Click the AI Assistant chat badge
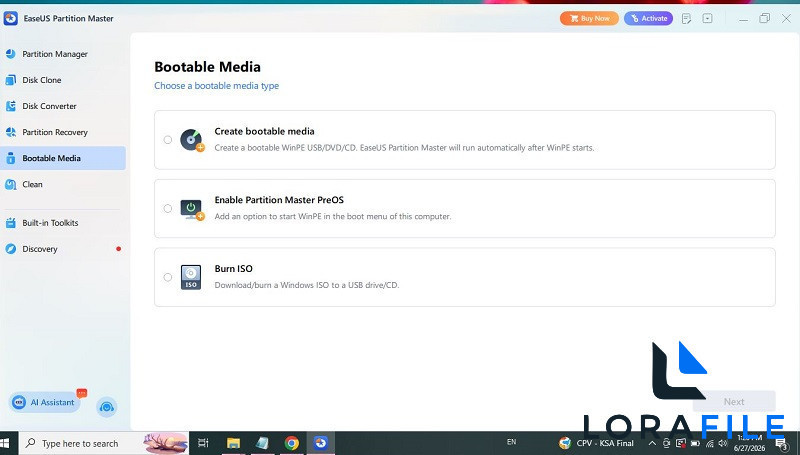Screen dimensions: 800x455 pyautogui.click(x=82, y=393)
